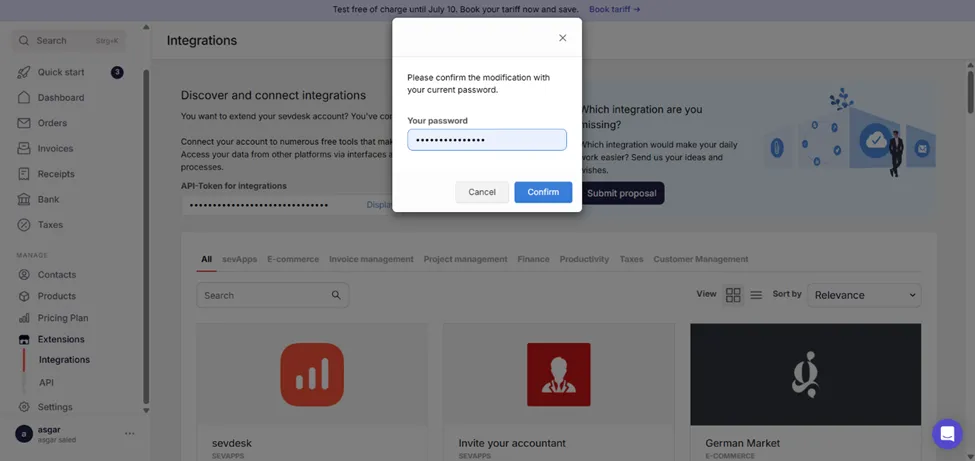Click sidebar scroll up arrow
975x461 pixels.
(146, 27)
